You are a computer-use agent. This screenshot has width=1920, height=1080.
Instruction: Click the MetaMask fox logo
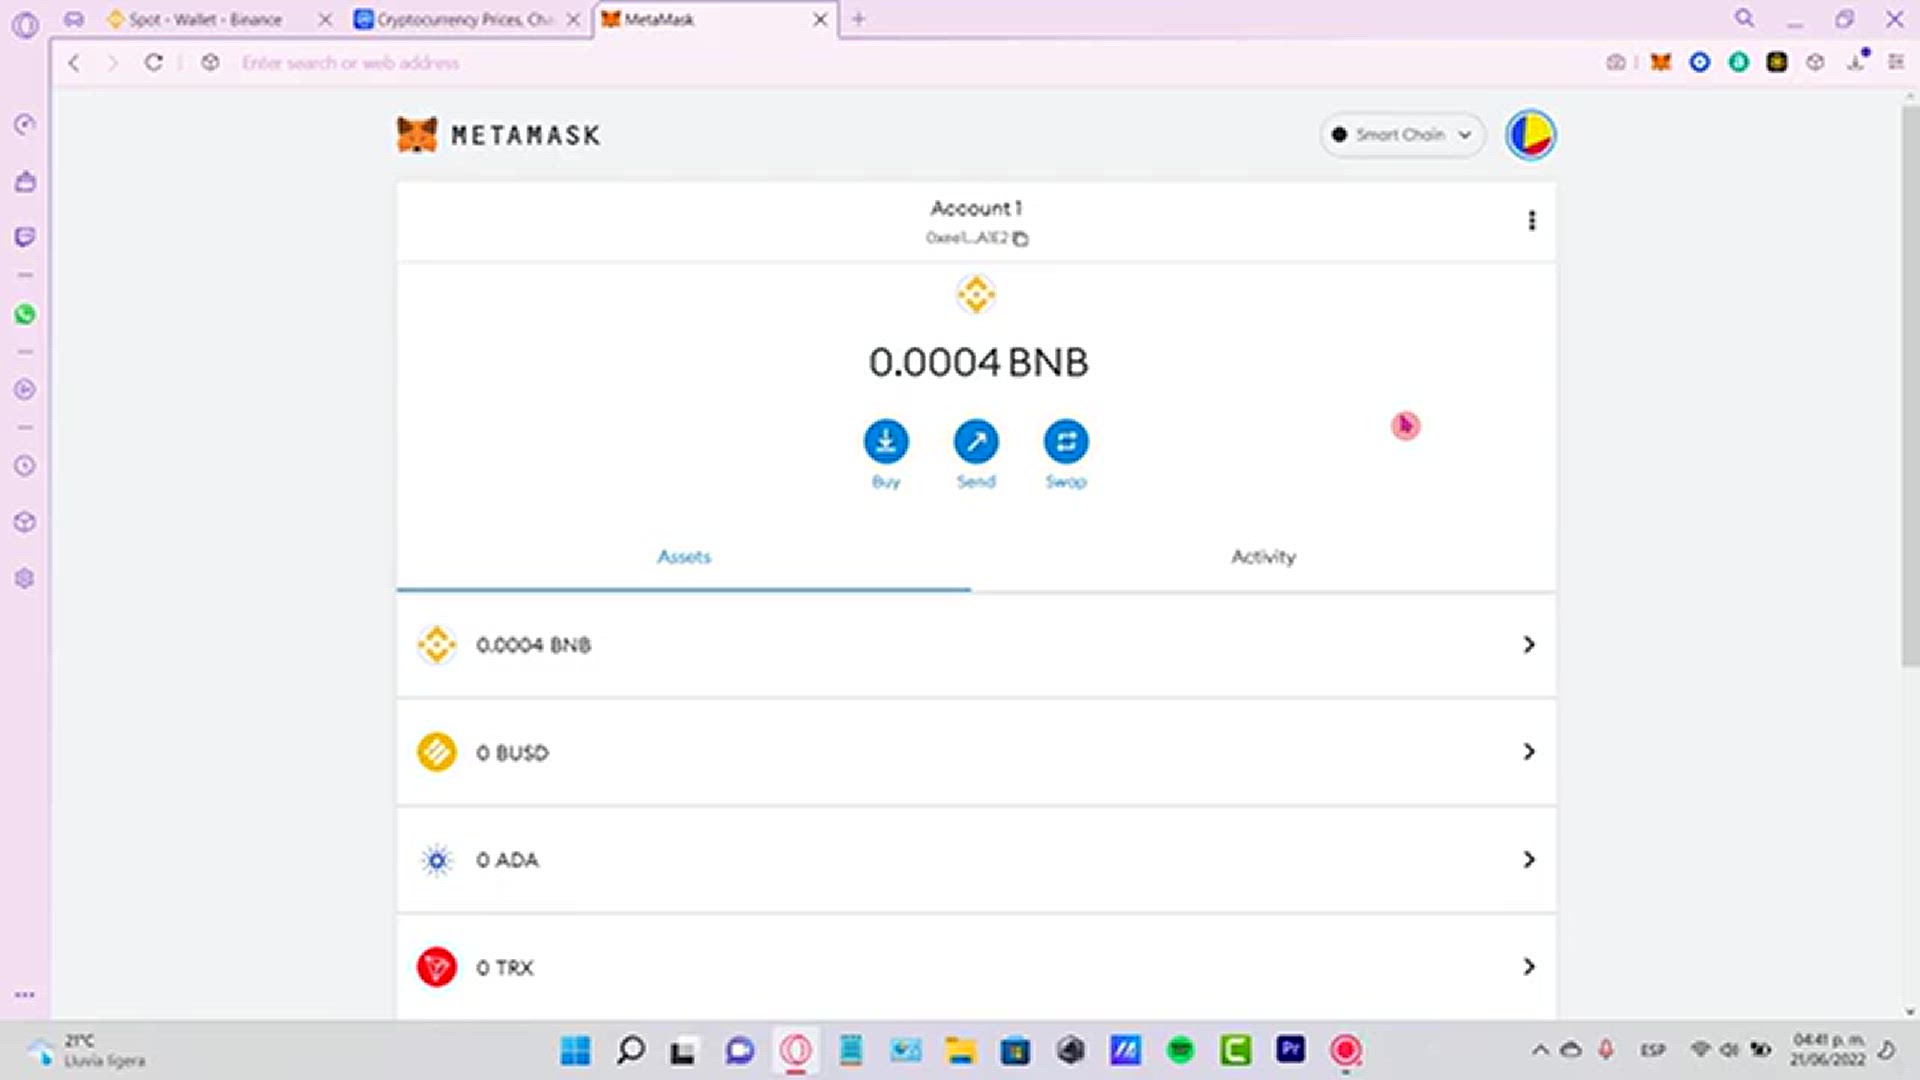click(x=417, y=134)
